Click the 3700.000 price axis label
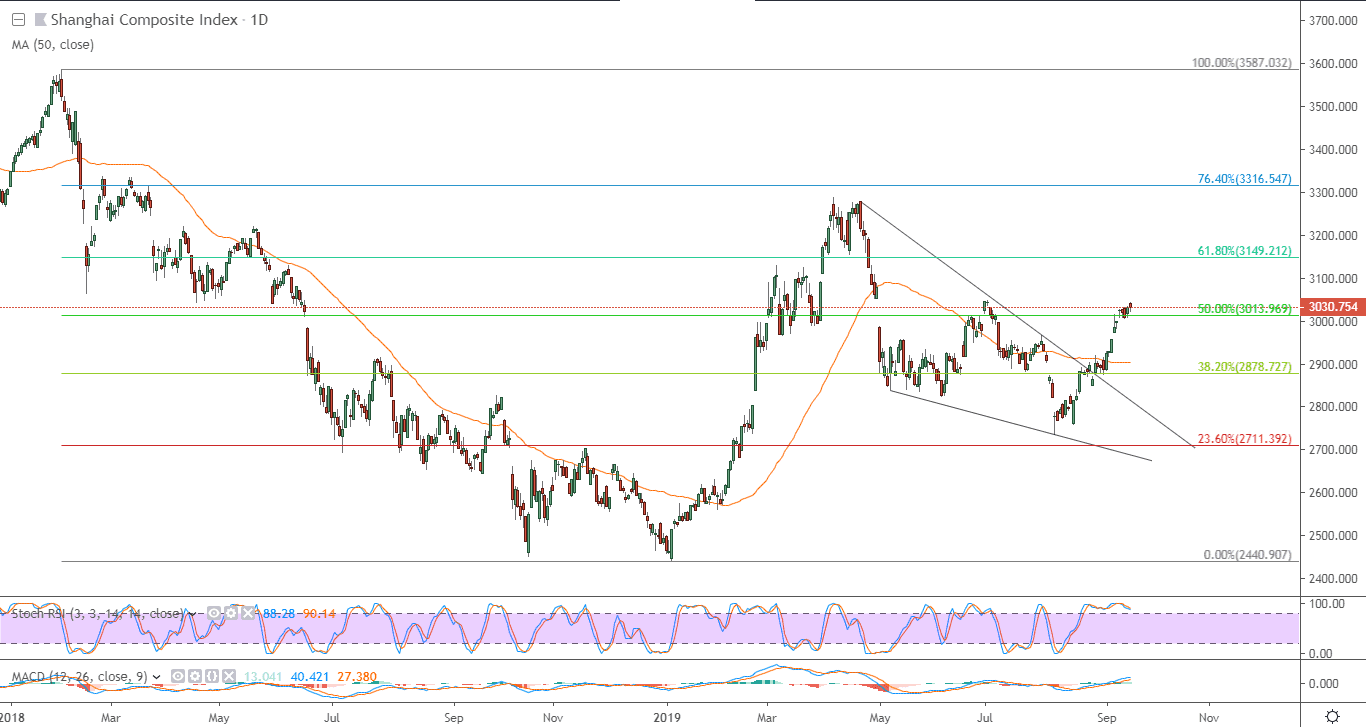This screenshot has width=1366, height=727. coord(1333,20)
